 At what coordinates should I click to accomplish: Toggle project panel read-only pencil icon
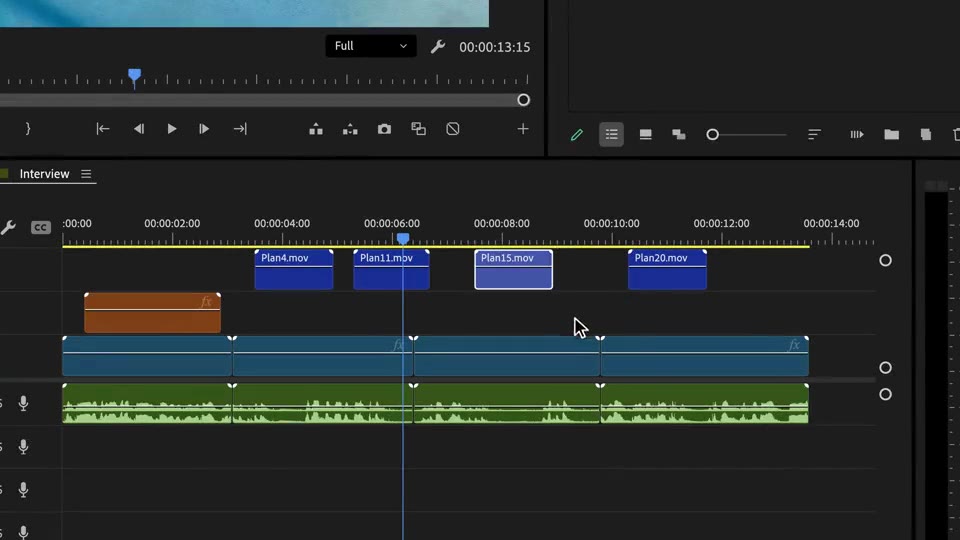pyautogui.click(x=577, y=135)
